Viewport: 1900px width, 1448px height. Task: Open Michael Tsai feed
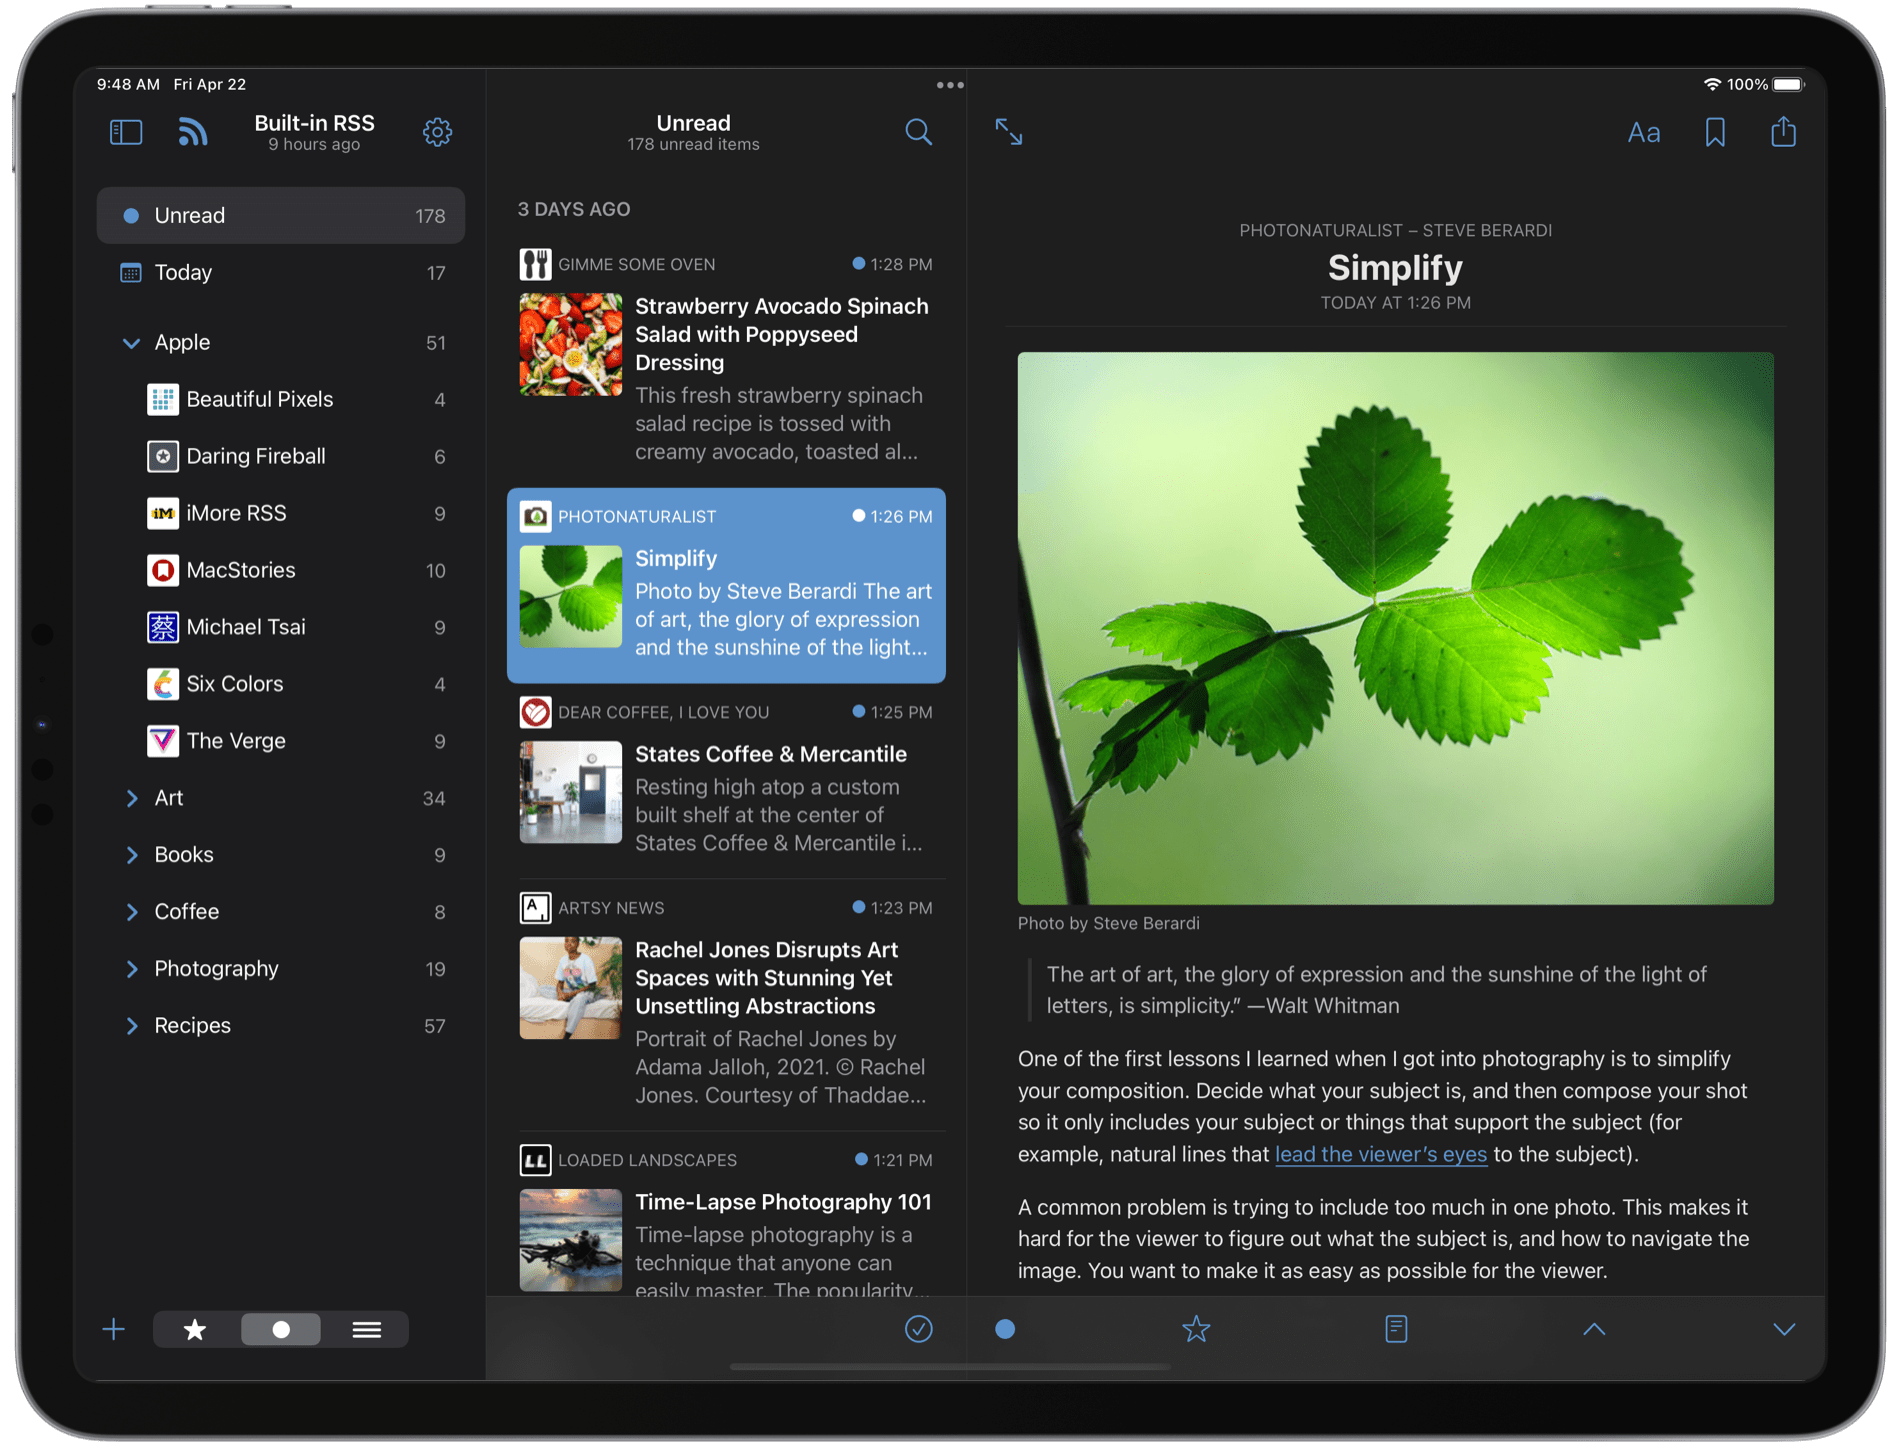pyautogui.click(x=281, y=627)
